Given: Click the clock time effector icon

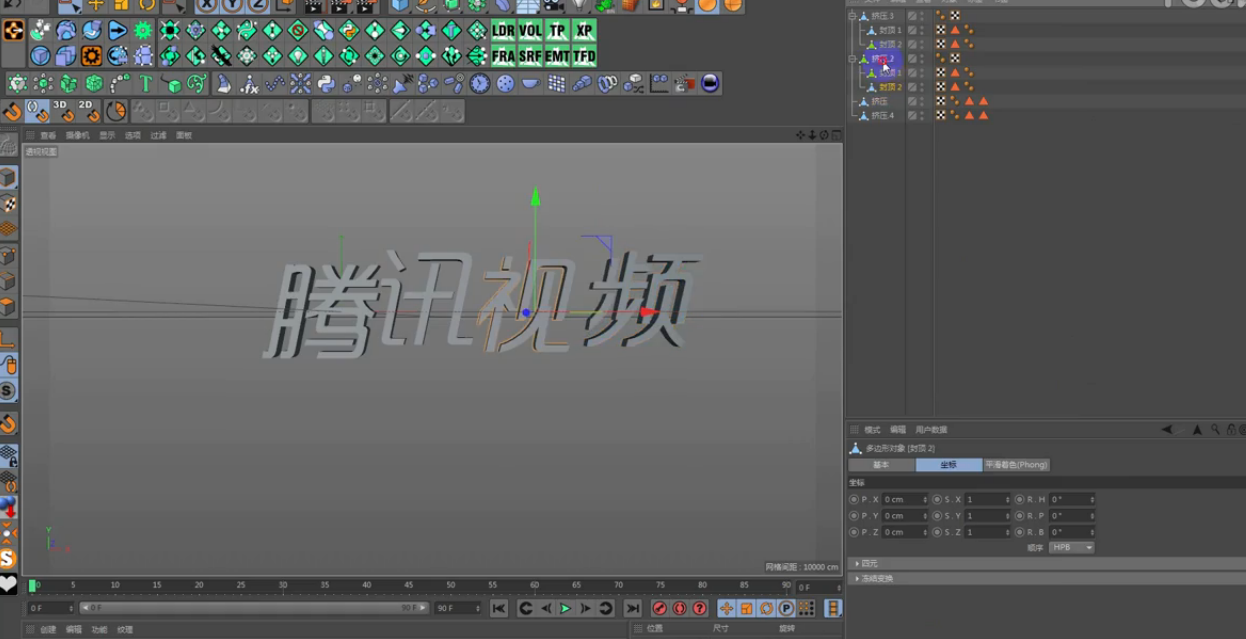Looking at the screenshot, I should coord(480,84).
